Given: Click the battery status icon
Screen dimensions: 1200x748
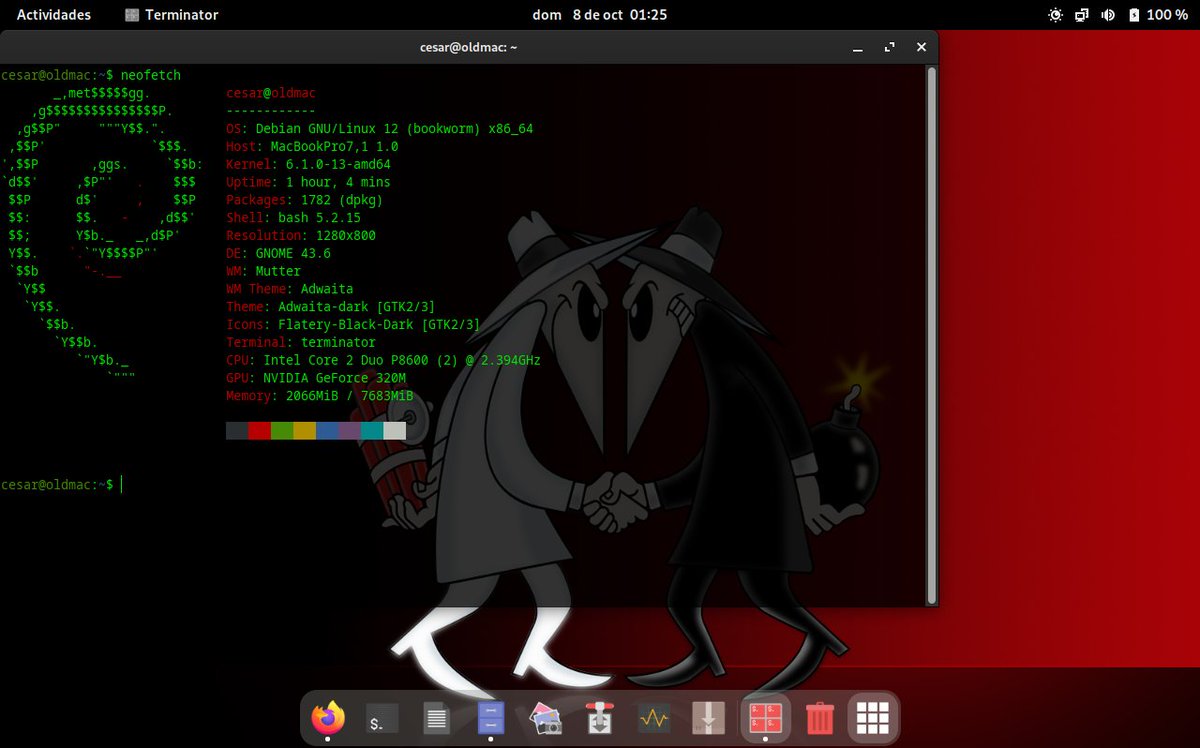Looking at the screenshot, I should (x=1134, y=15).
